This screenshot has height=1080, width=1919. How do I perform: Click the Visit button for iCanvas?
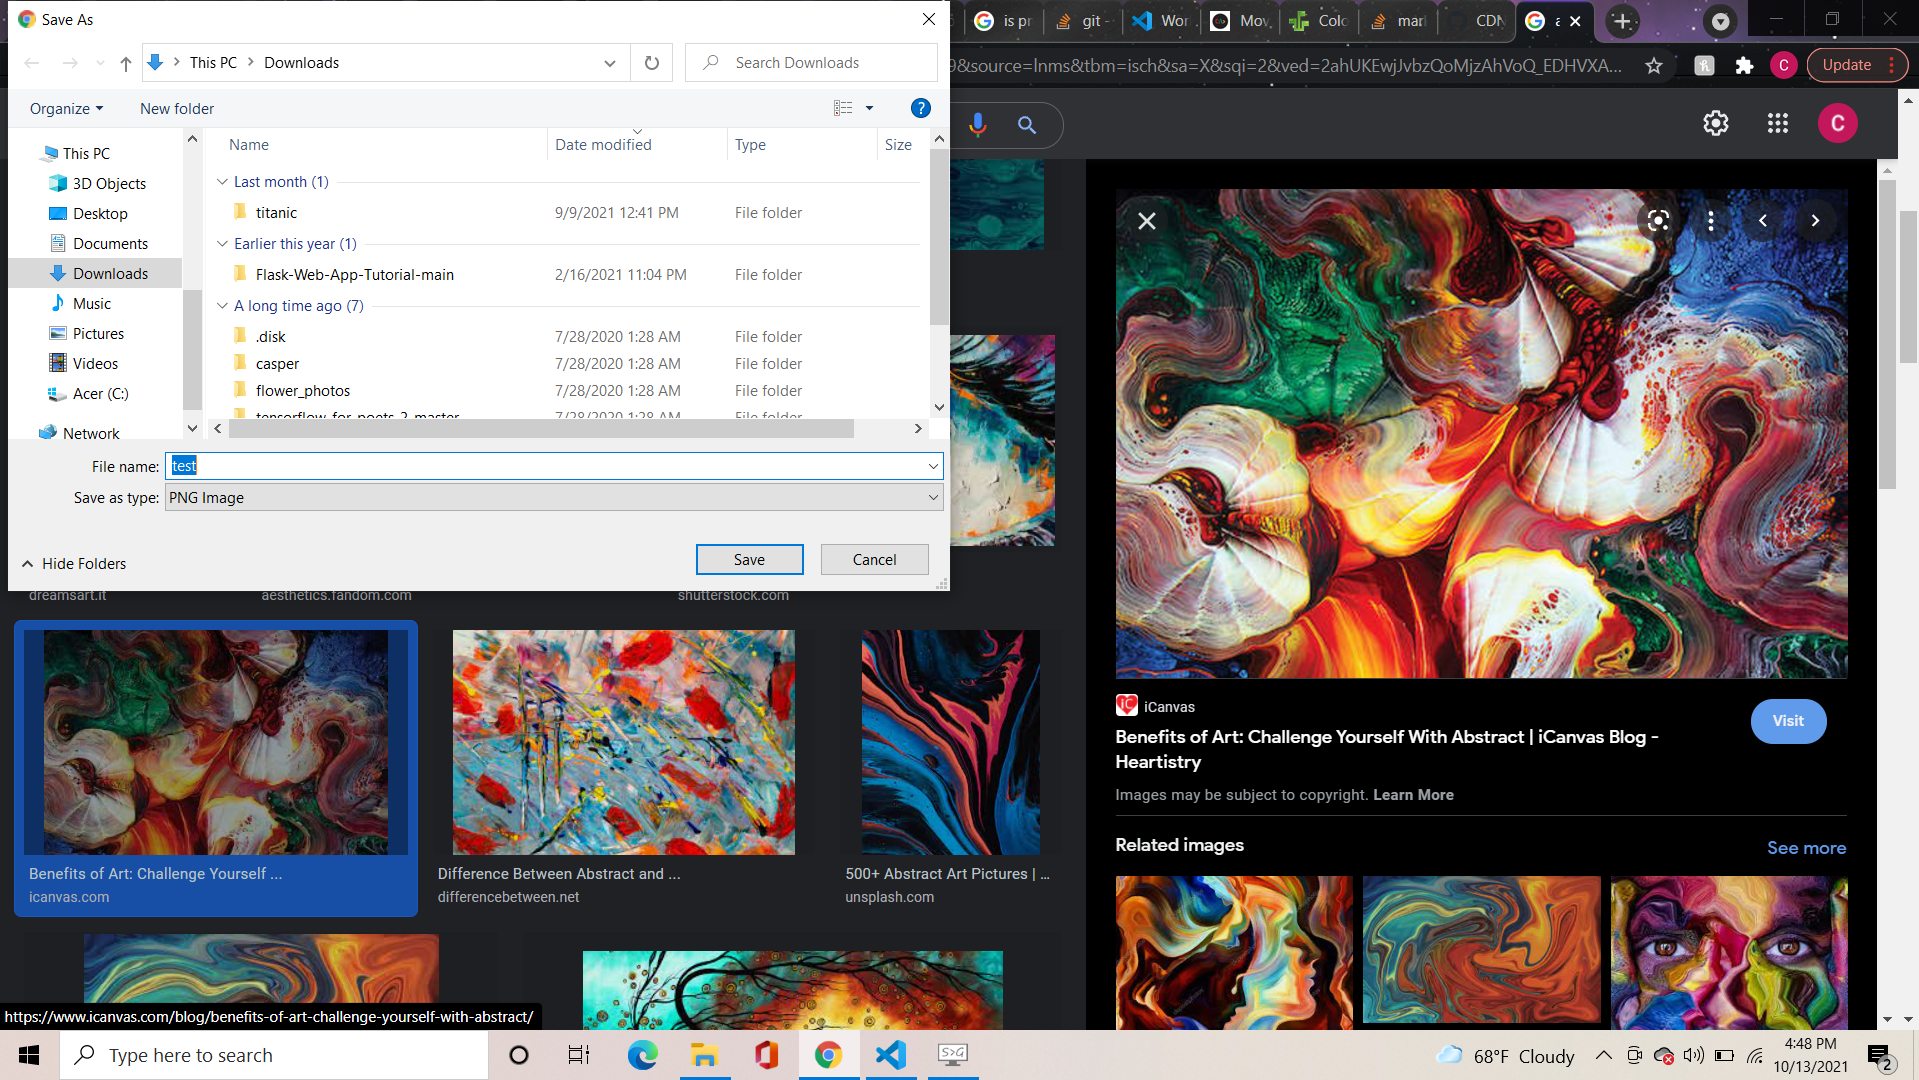point(1788,721)
